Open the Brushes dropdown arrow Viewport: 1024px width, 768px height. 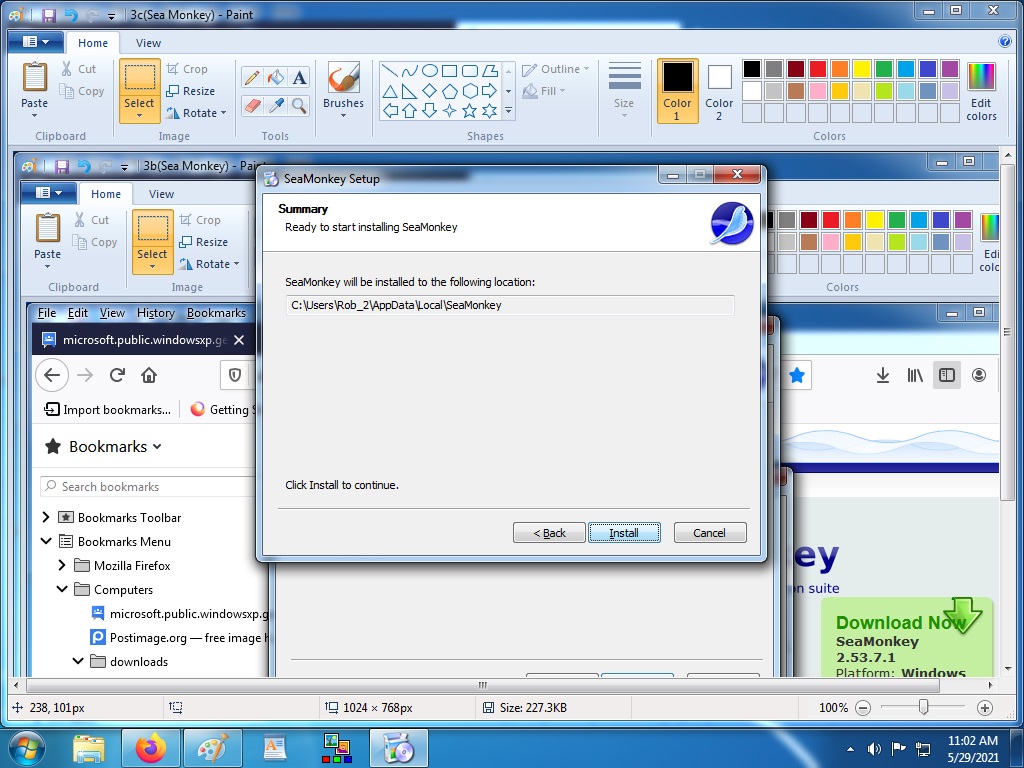[344, 116]
